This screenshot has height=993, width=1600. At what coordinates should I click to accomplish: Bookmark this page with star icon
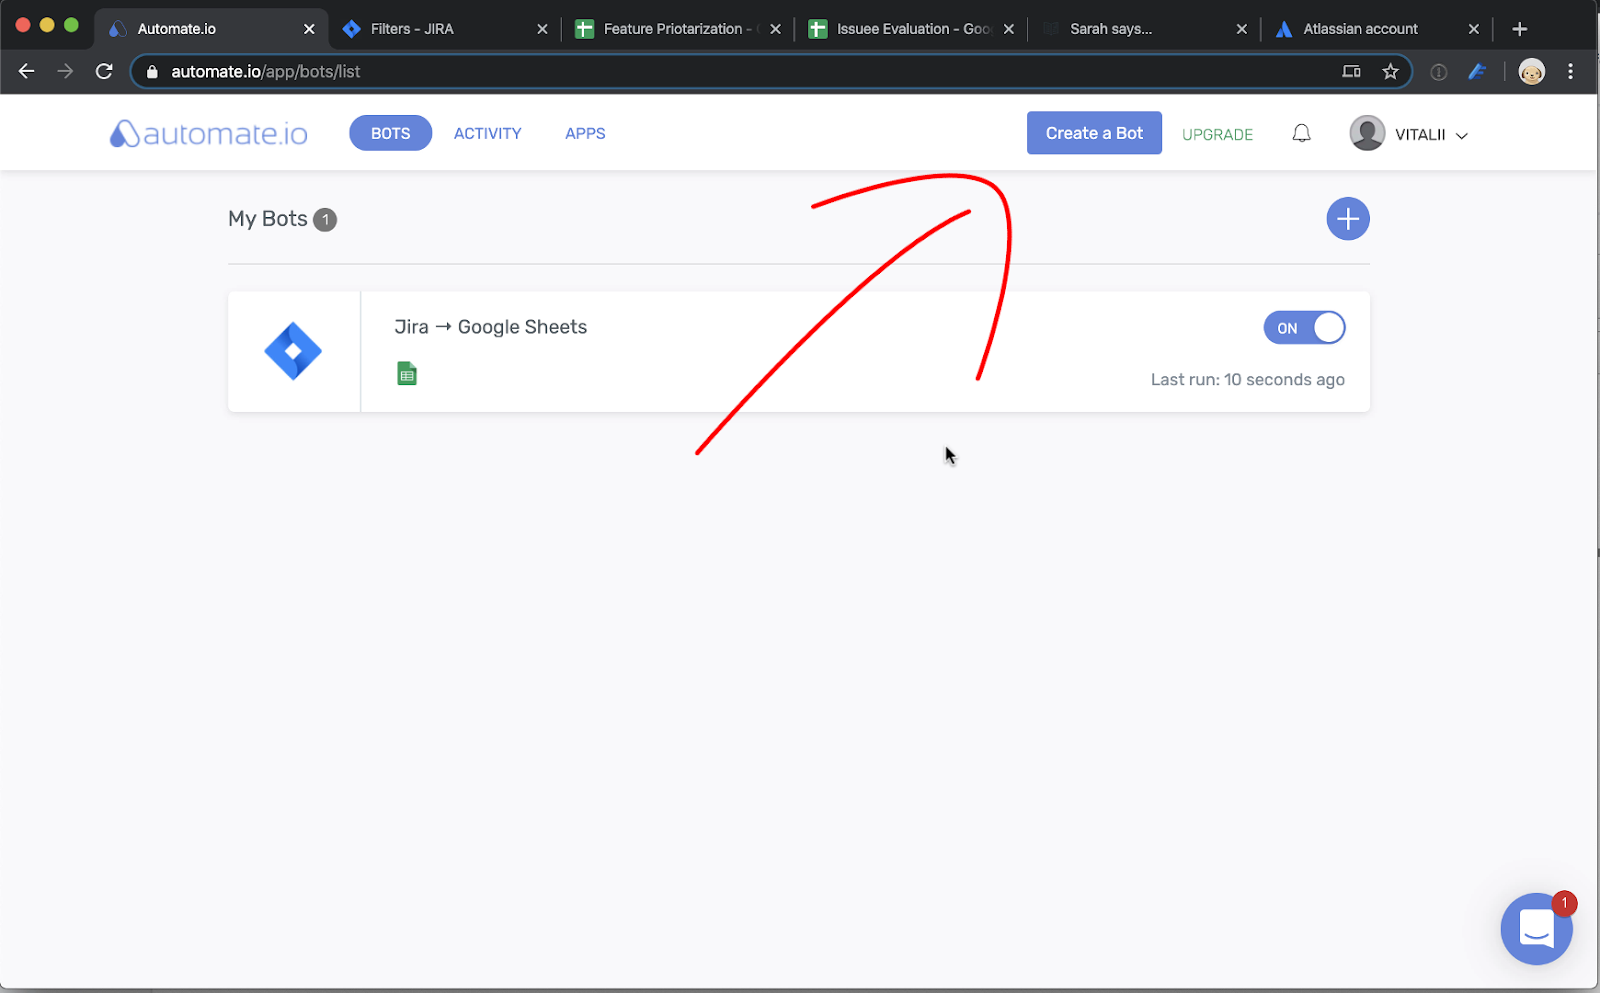pos(1390,71)
